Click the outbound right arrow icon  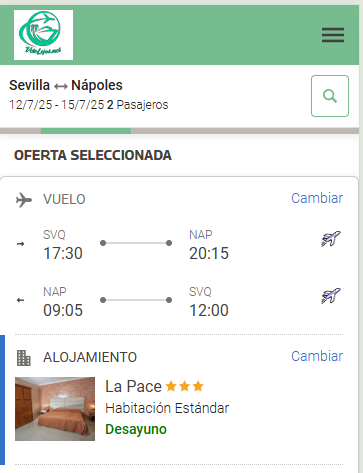[x=21, y=244]
